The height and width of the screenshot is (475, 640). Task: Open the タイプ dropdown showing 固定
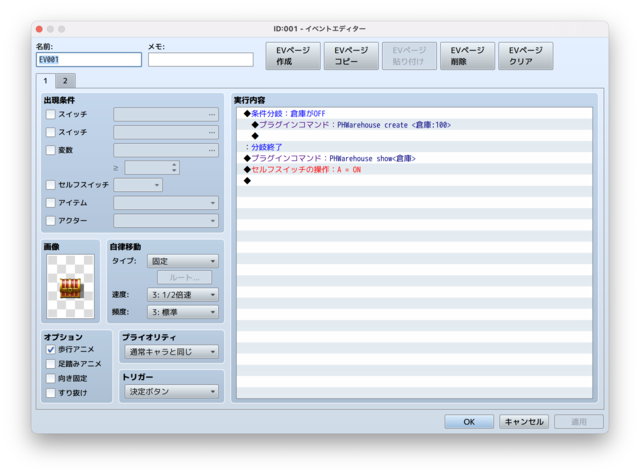(x=183, y=261)
